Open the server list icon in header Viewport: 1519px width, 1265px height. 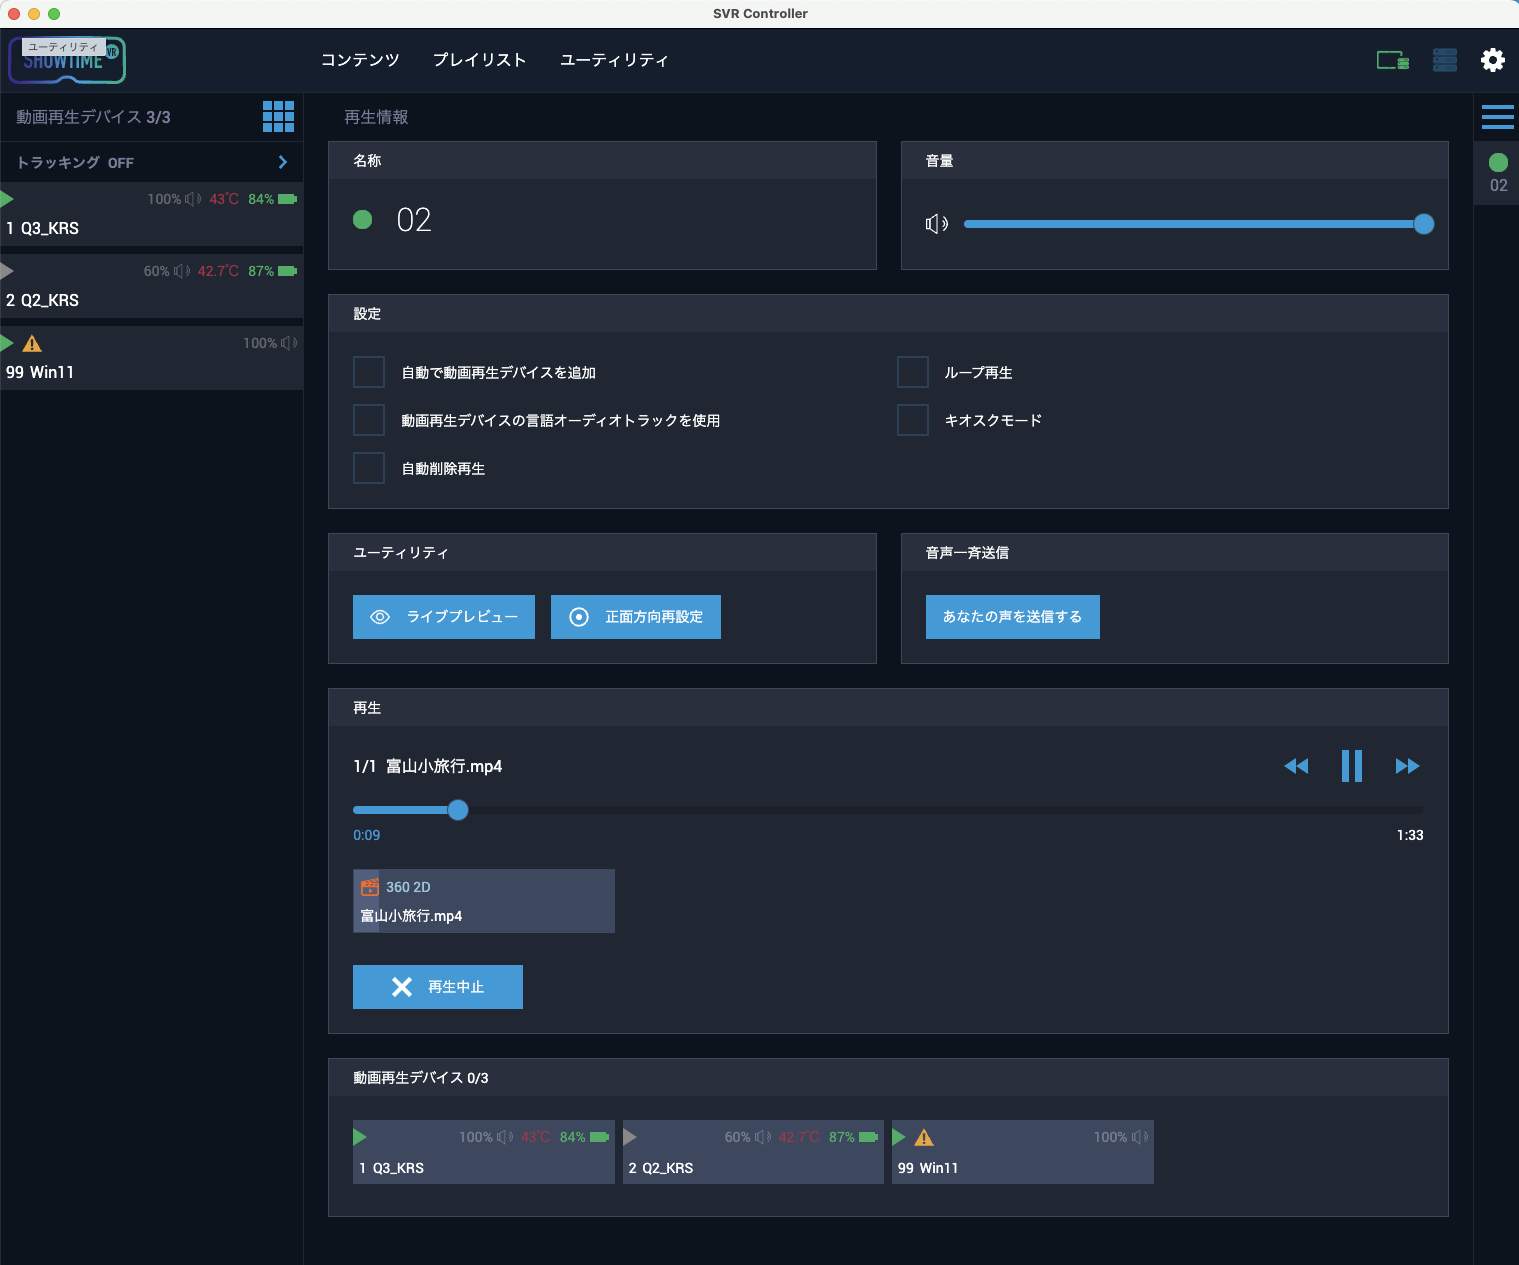[1445, 60]
